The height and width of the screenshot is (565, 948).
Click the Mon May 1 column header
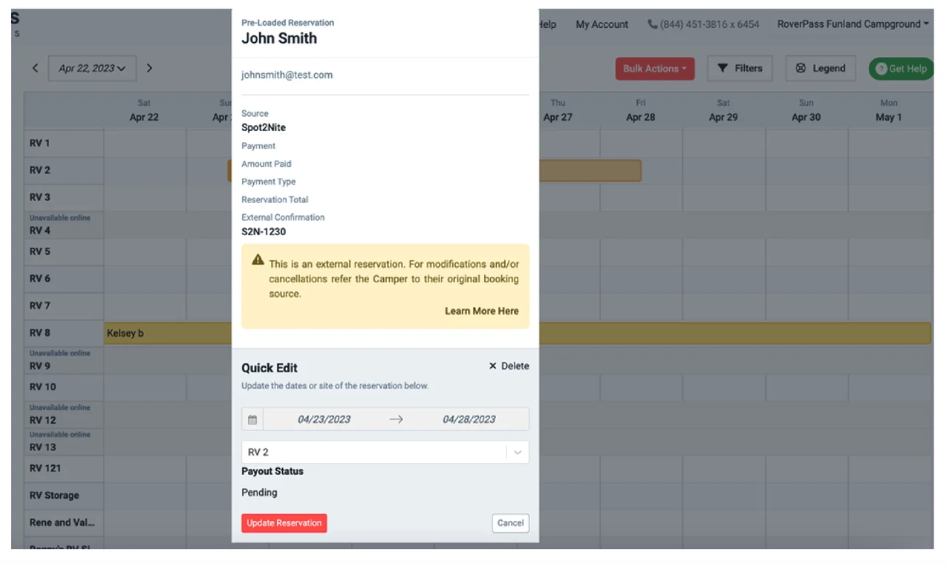888,111
